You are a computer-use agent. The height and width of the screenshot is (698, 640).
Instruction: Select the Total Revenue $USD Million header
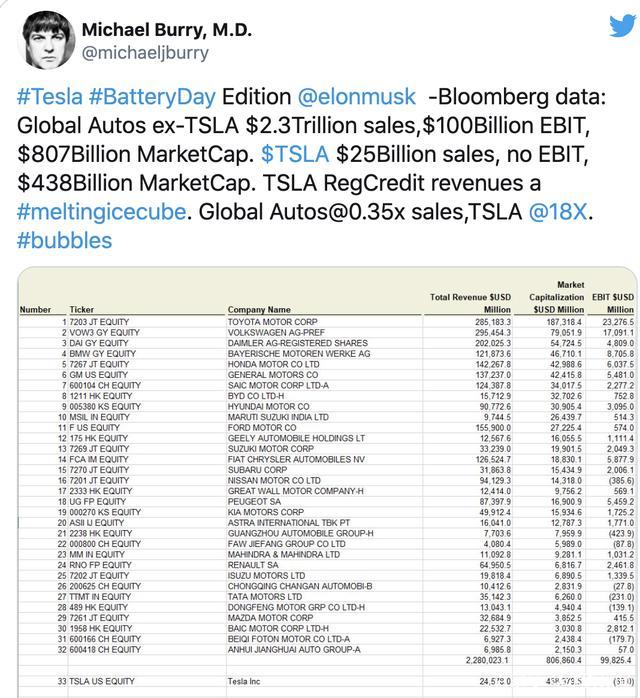468,303
